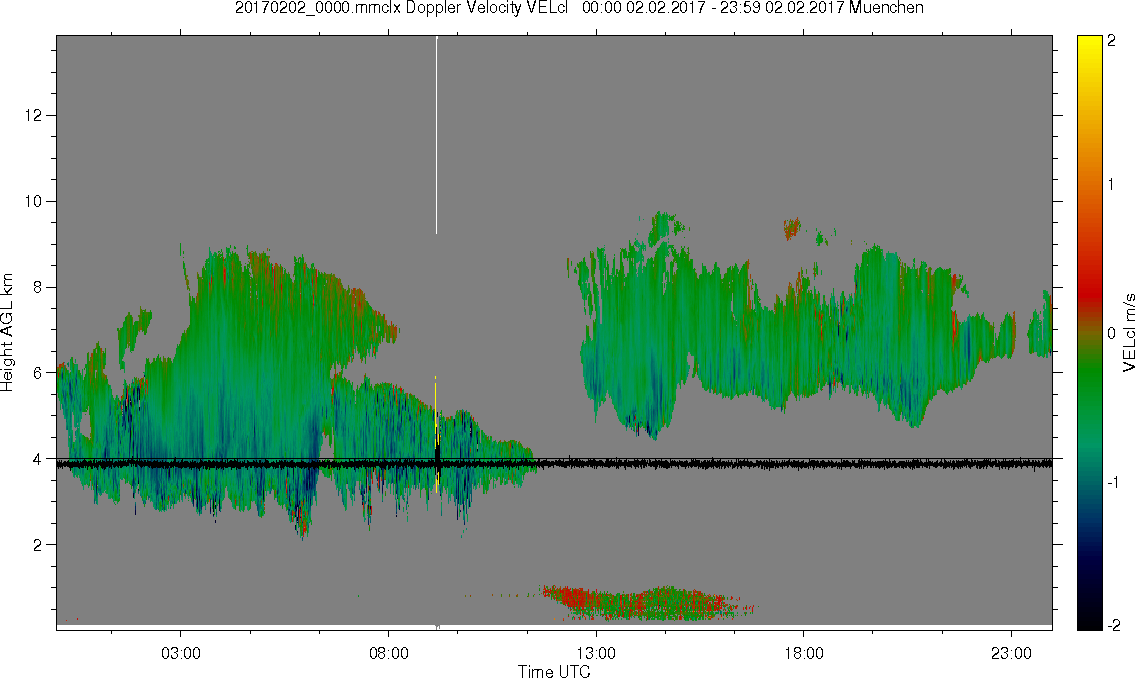Click the small orange patch near 18:00
Viewport: 1135px width, 678px height.
[x=792, y=228]
